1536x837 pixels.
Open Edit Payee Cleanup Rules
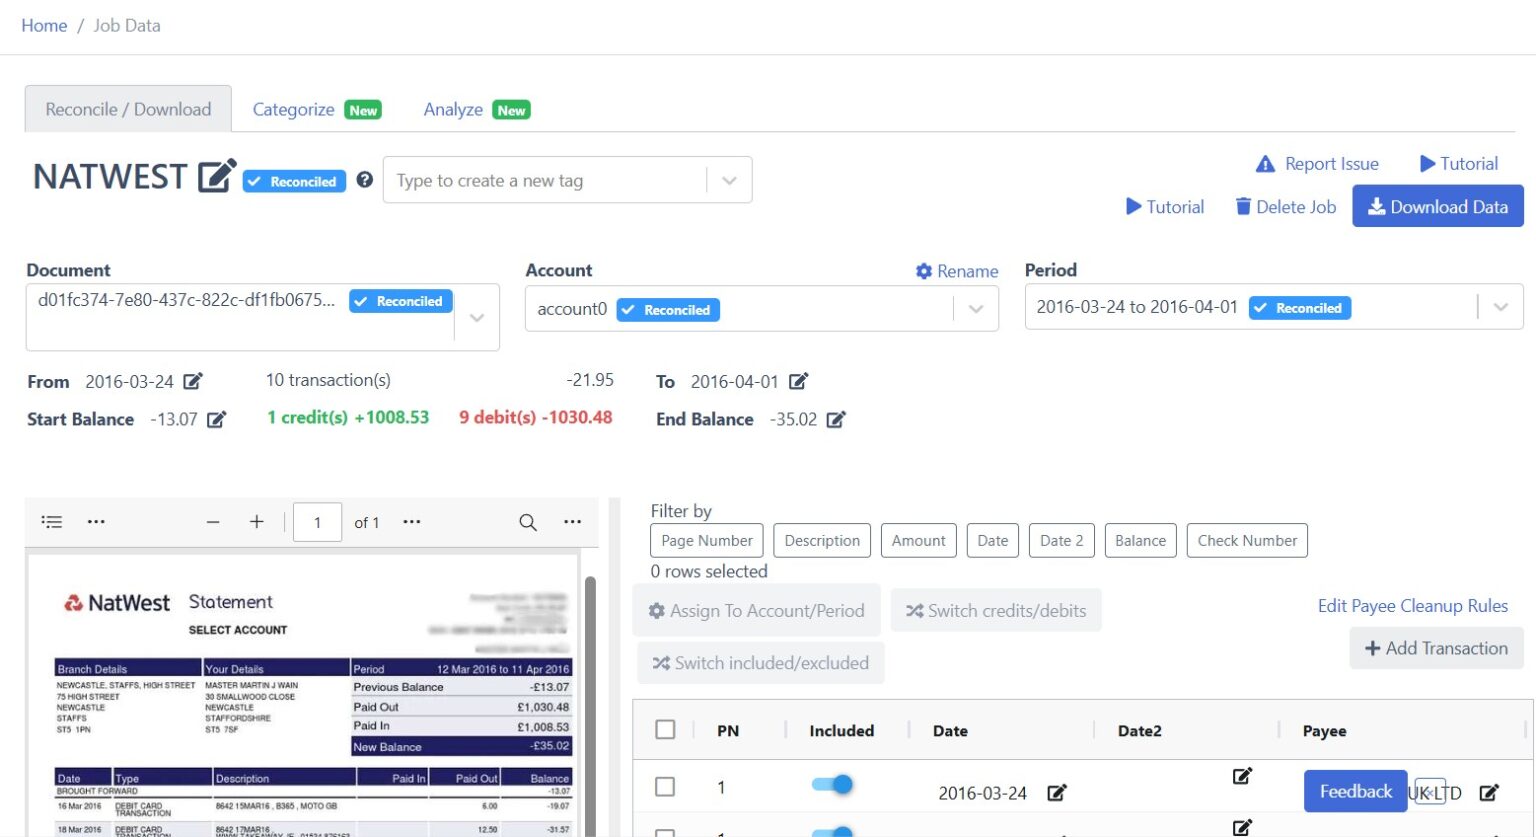pos(1411,605)
